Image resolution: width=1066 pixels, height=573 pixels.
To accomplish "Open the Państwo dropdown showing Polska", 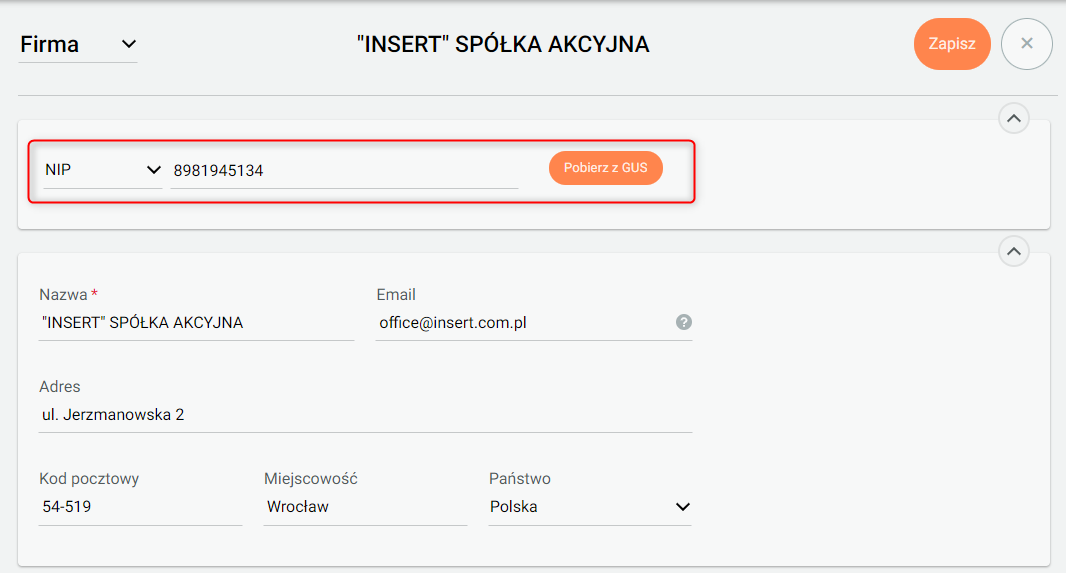I will click(x=589, y=507).
